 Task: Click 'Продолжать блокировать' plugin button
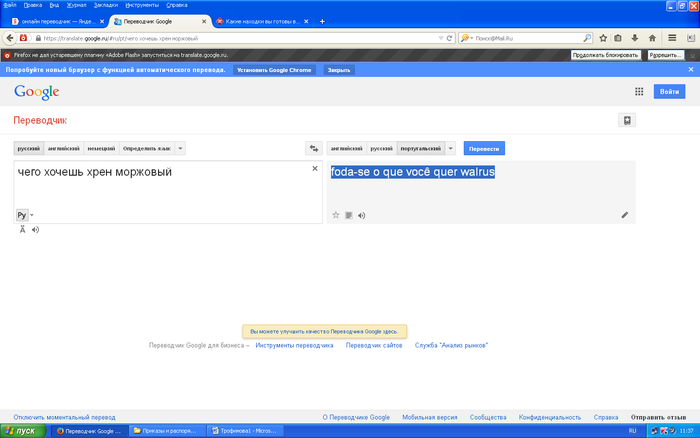tap(605, 55)
